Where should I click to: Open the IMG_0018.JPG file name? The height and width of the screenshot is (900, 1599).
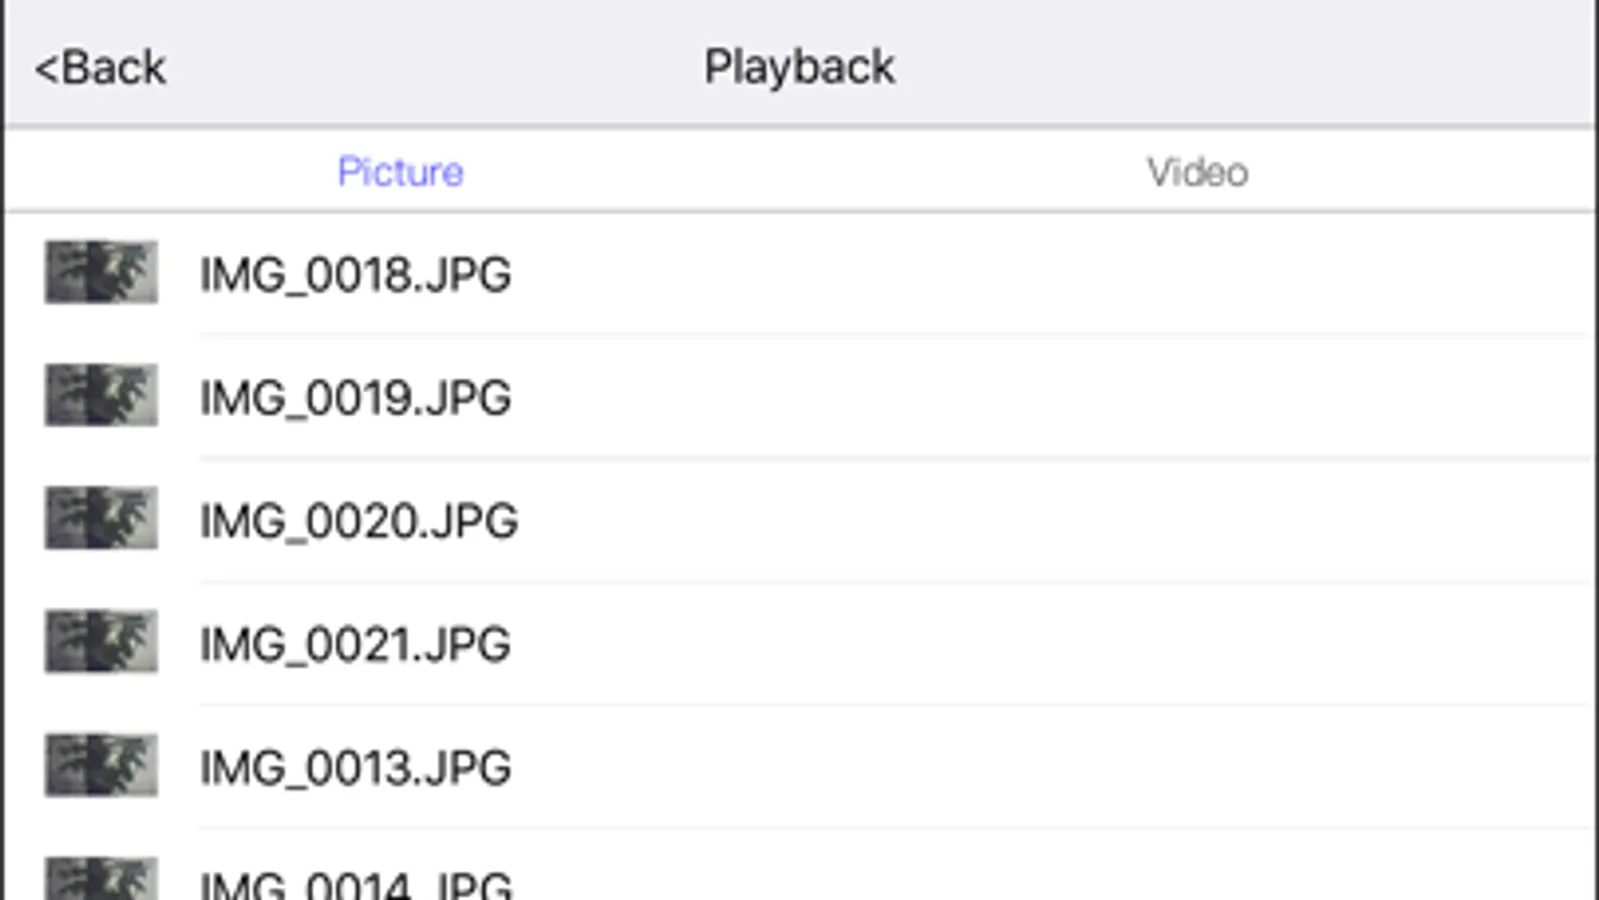355,274
